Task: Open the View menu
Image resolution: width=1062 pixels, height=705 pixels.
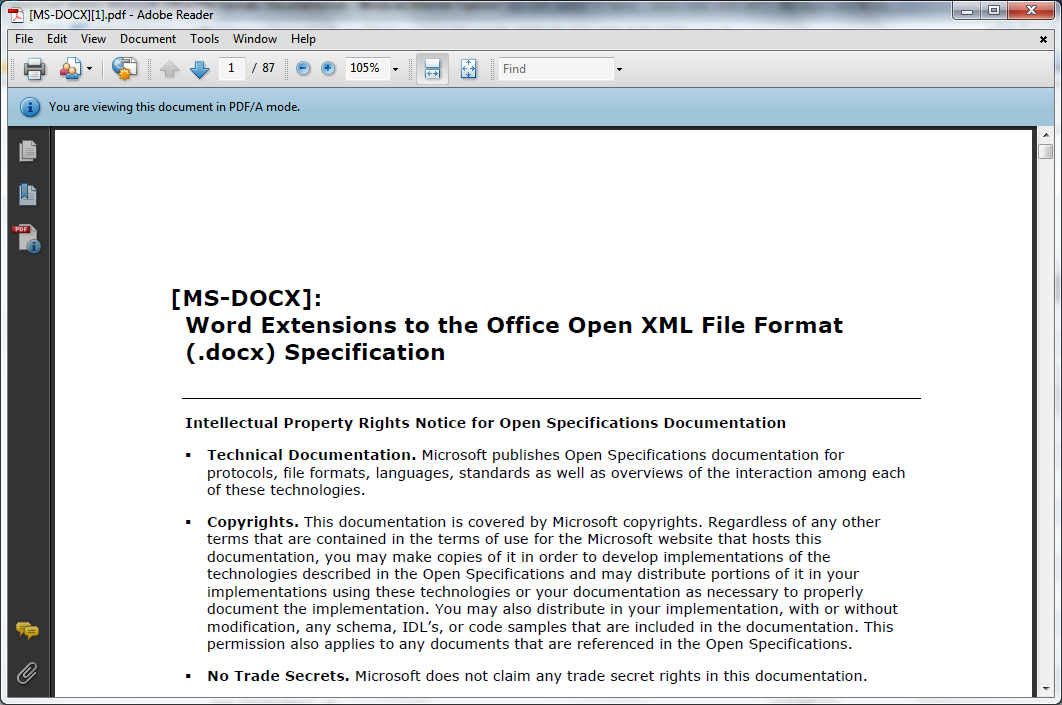Action: coord(93,39)
